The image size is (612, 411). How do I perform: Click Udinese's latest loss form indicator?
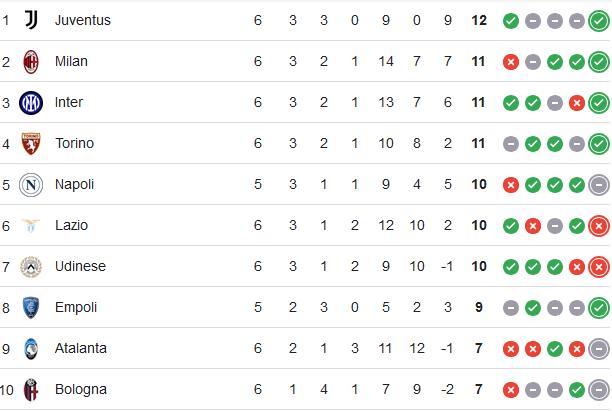(599, 267)
